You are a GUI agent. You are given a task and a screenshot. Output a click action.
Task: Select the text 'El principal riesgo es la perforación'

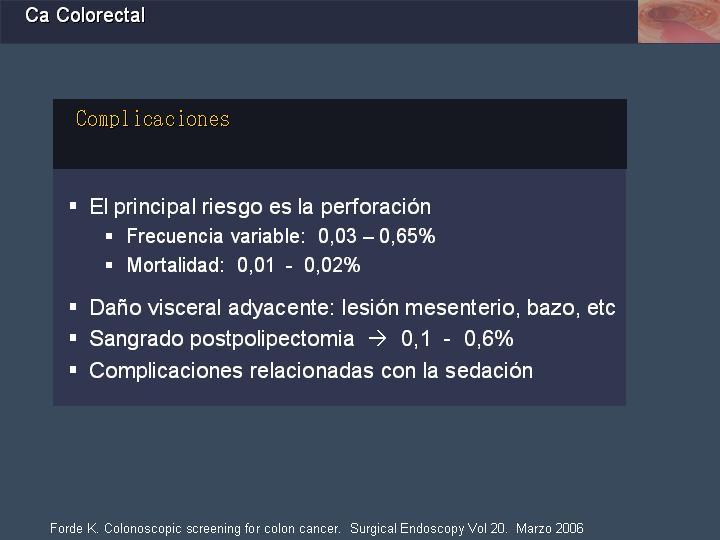(260, 207)
